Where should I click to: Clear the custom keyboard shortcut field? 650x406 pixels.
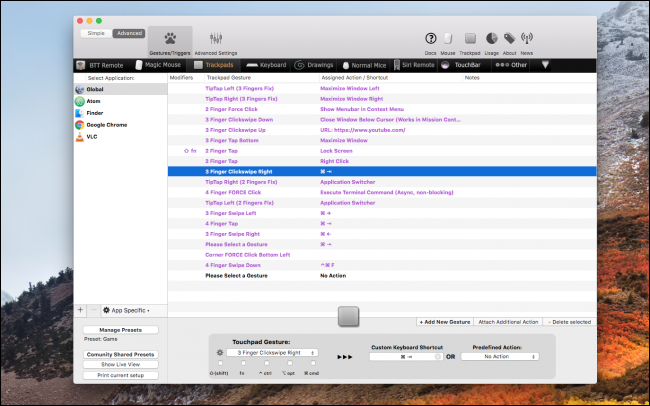coord(438,357)
